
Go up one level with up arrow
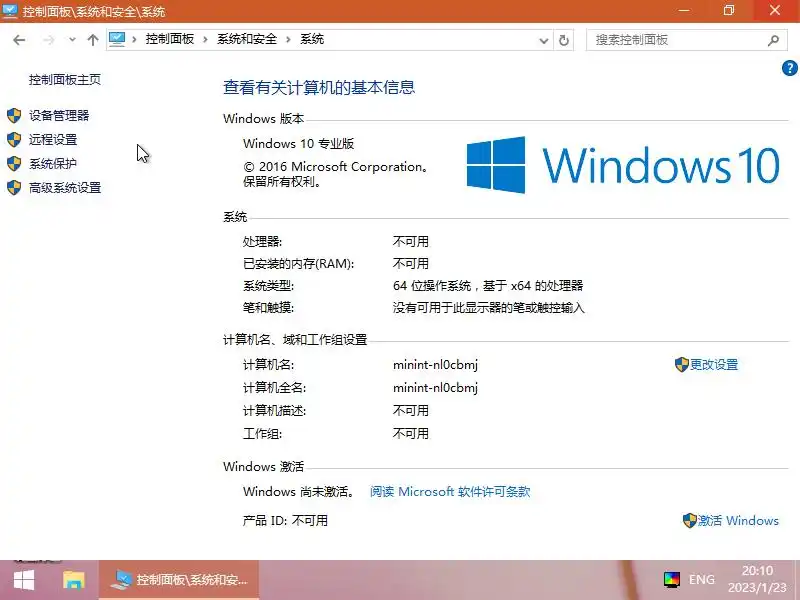(93, 40)
